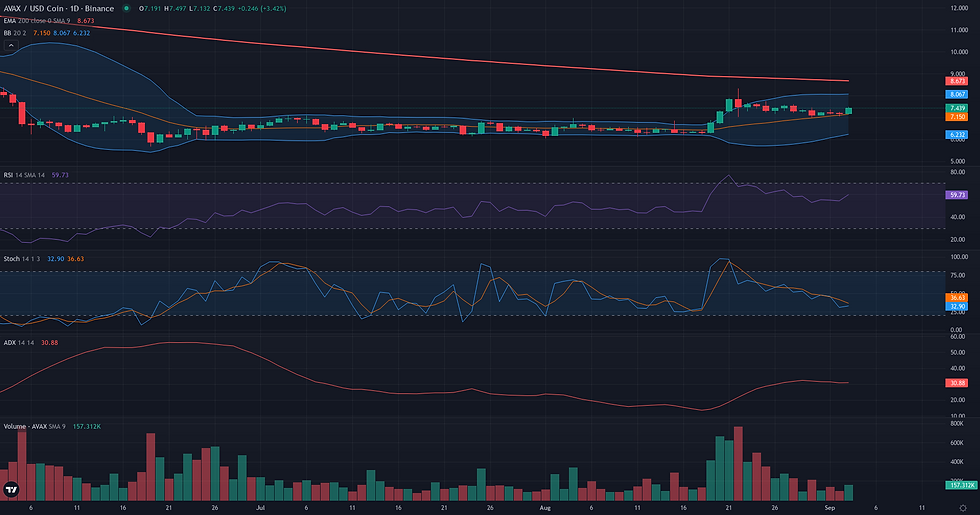Click the 800K volume scale value
Screen dimensions: 980x515
click(x=956, y=423)
